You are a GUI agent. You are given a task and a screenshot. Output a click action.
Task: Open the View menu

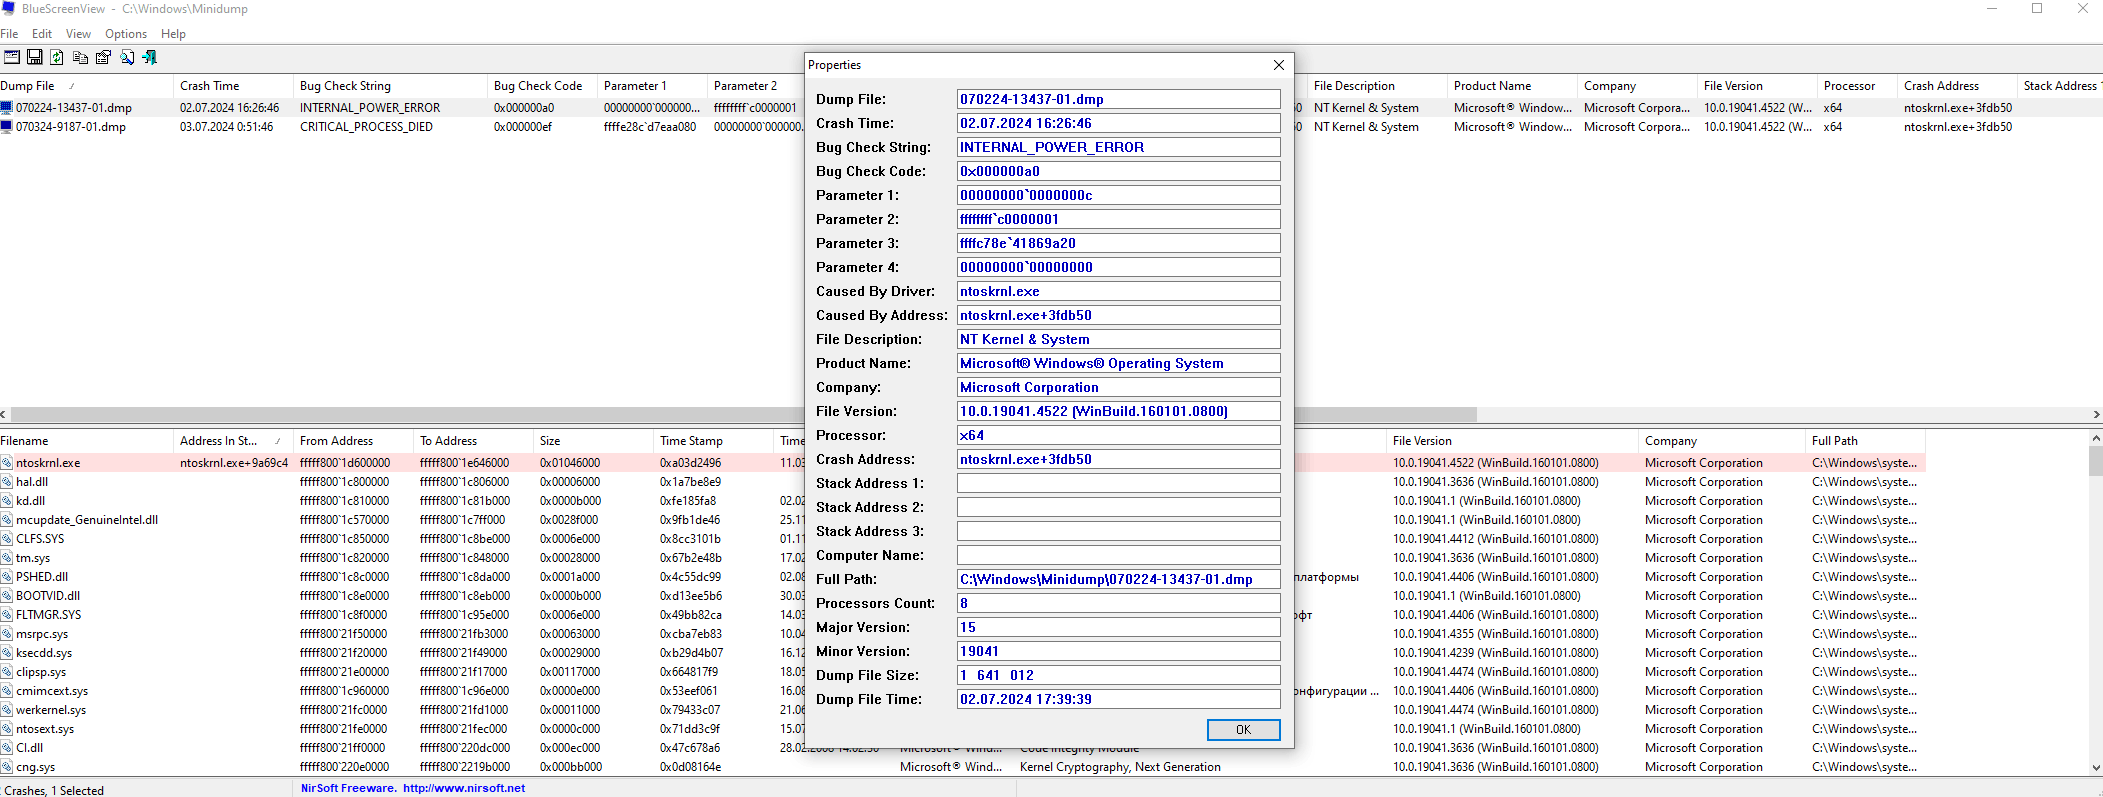(x=78, y=34)
